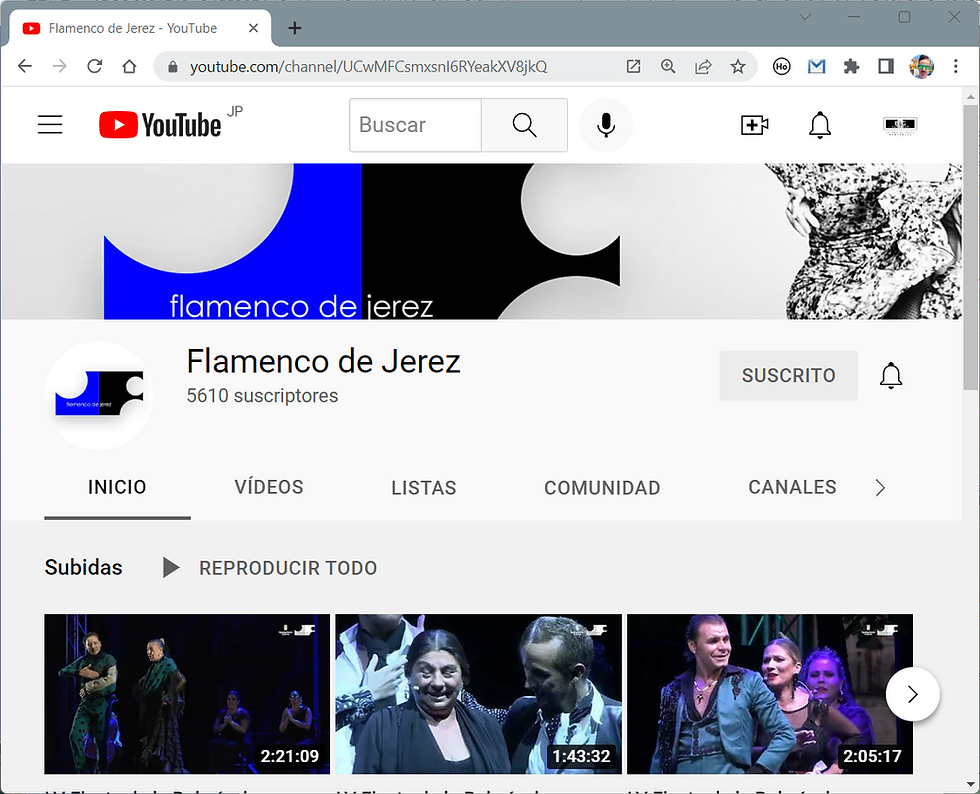Click the flamenco de jerez channel banner
Screen dimensions: 980x794
pos(482,241)
